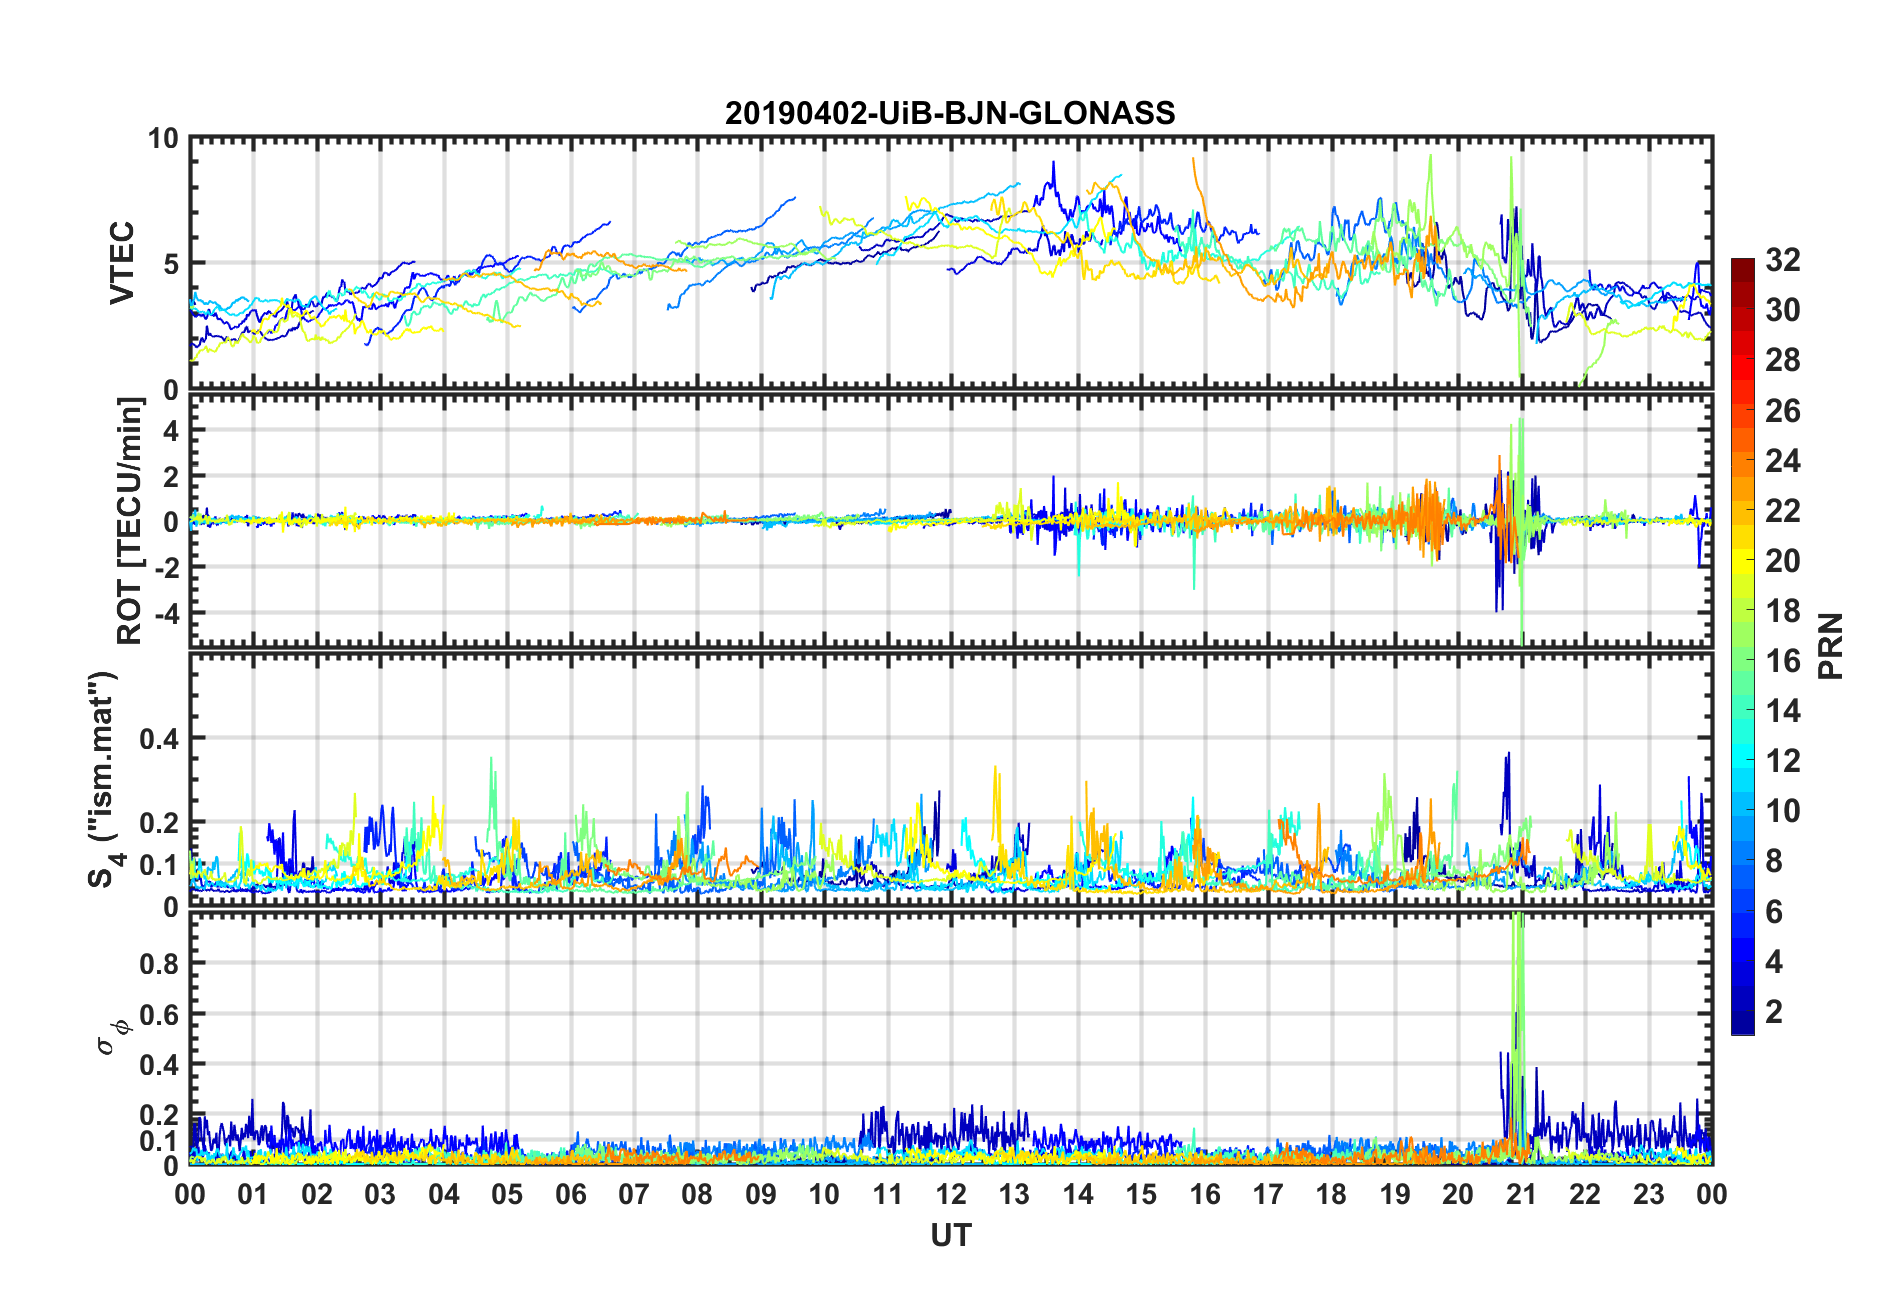1902x1292 pixels.
Task: Click the UT x-axis label
Action: tap(950, 1236)
